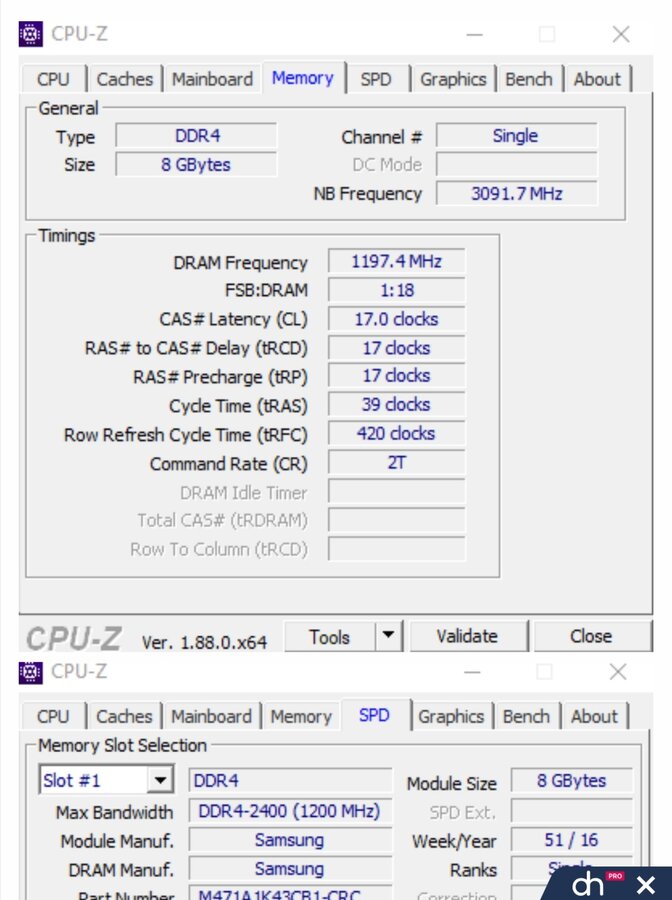
Task: Open the Caches tab in Memory window
Action: pyautogui.click(x=125, y=79)
